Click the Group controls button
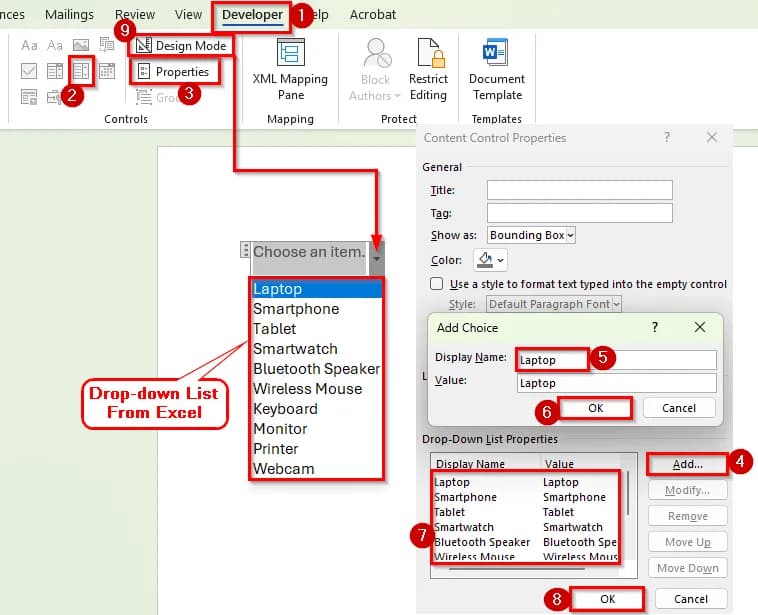Viewport: 758px width, 615px height. point(158,97)
